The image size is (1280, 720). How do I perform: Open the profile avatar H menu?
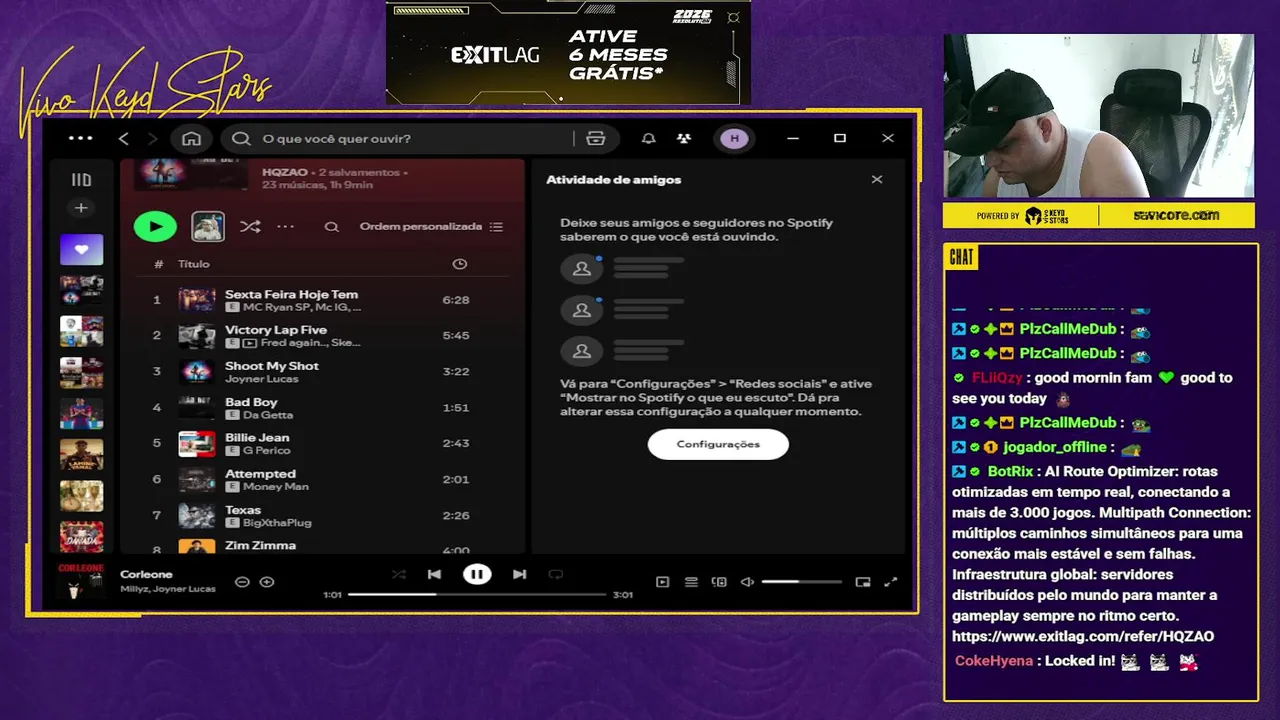tap(735, 139)
